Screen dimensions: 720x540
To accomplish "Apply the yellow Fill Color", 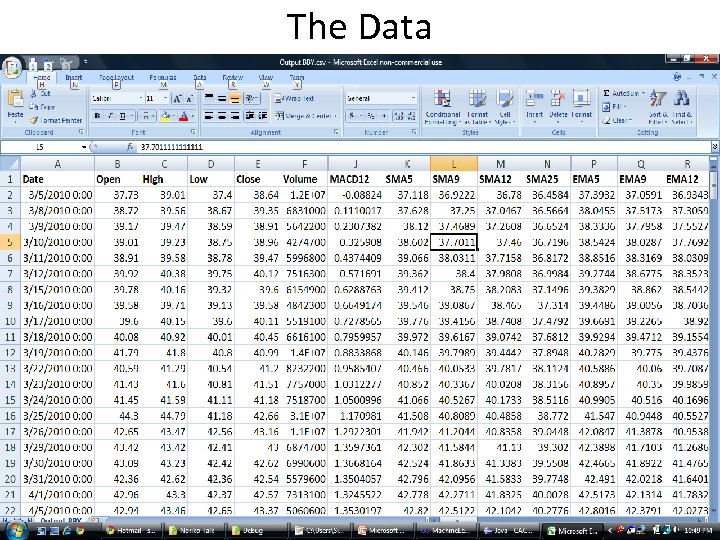I will [x=165, y=116].
